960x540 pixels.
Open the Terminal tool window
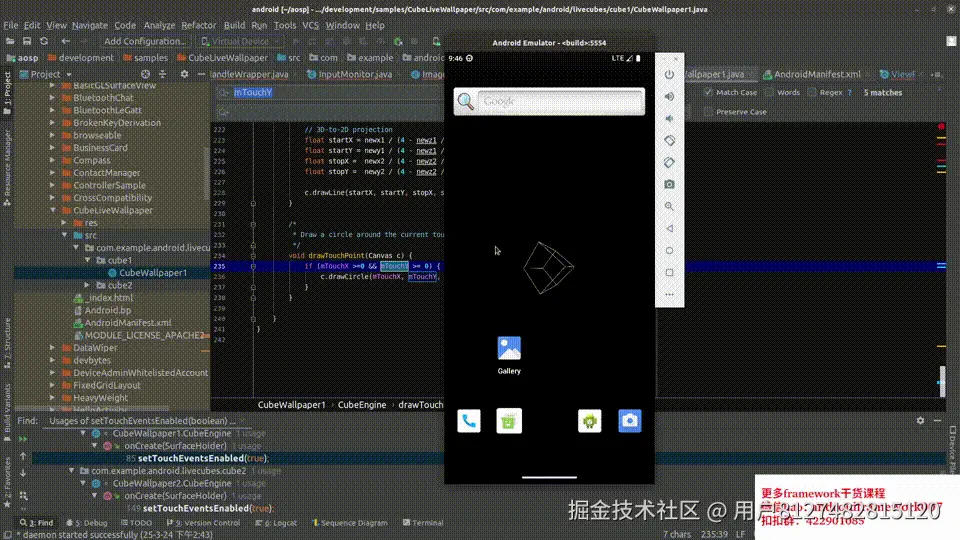click(422, 523)
